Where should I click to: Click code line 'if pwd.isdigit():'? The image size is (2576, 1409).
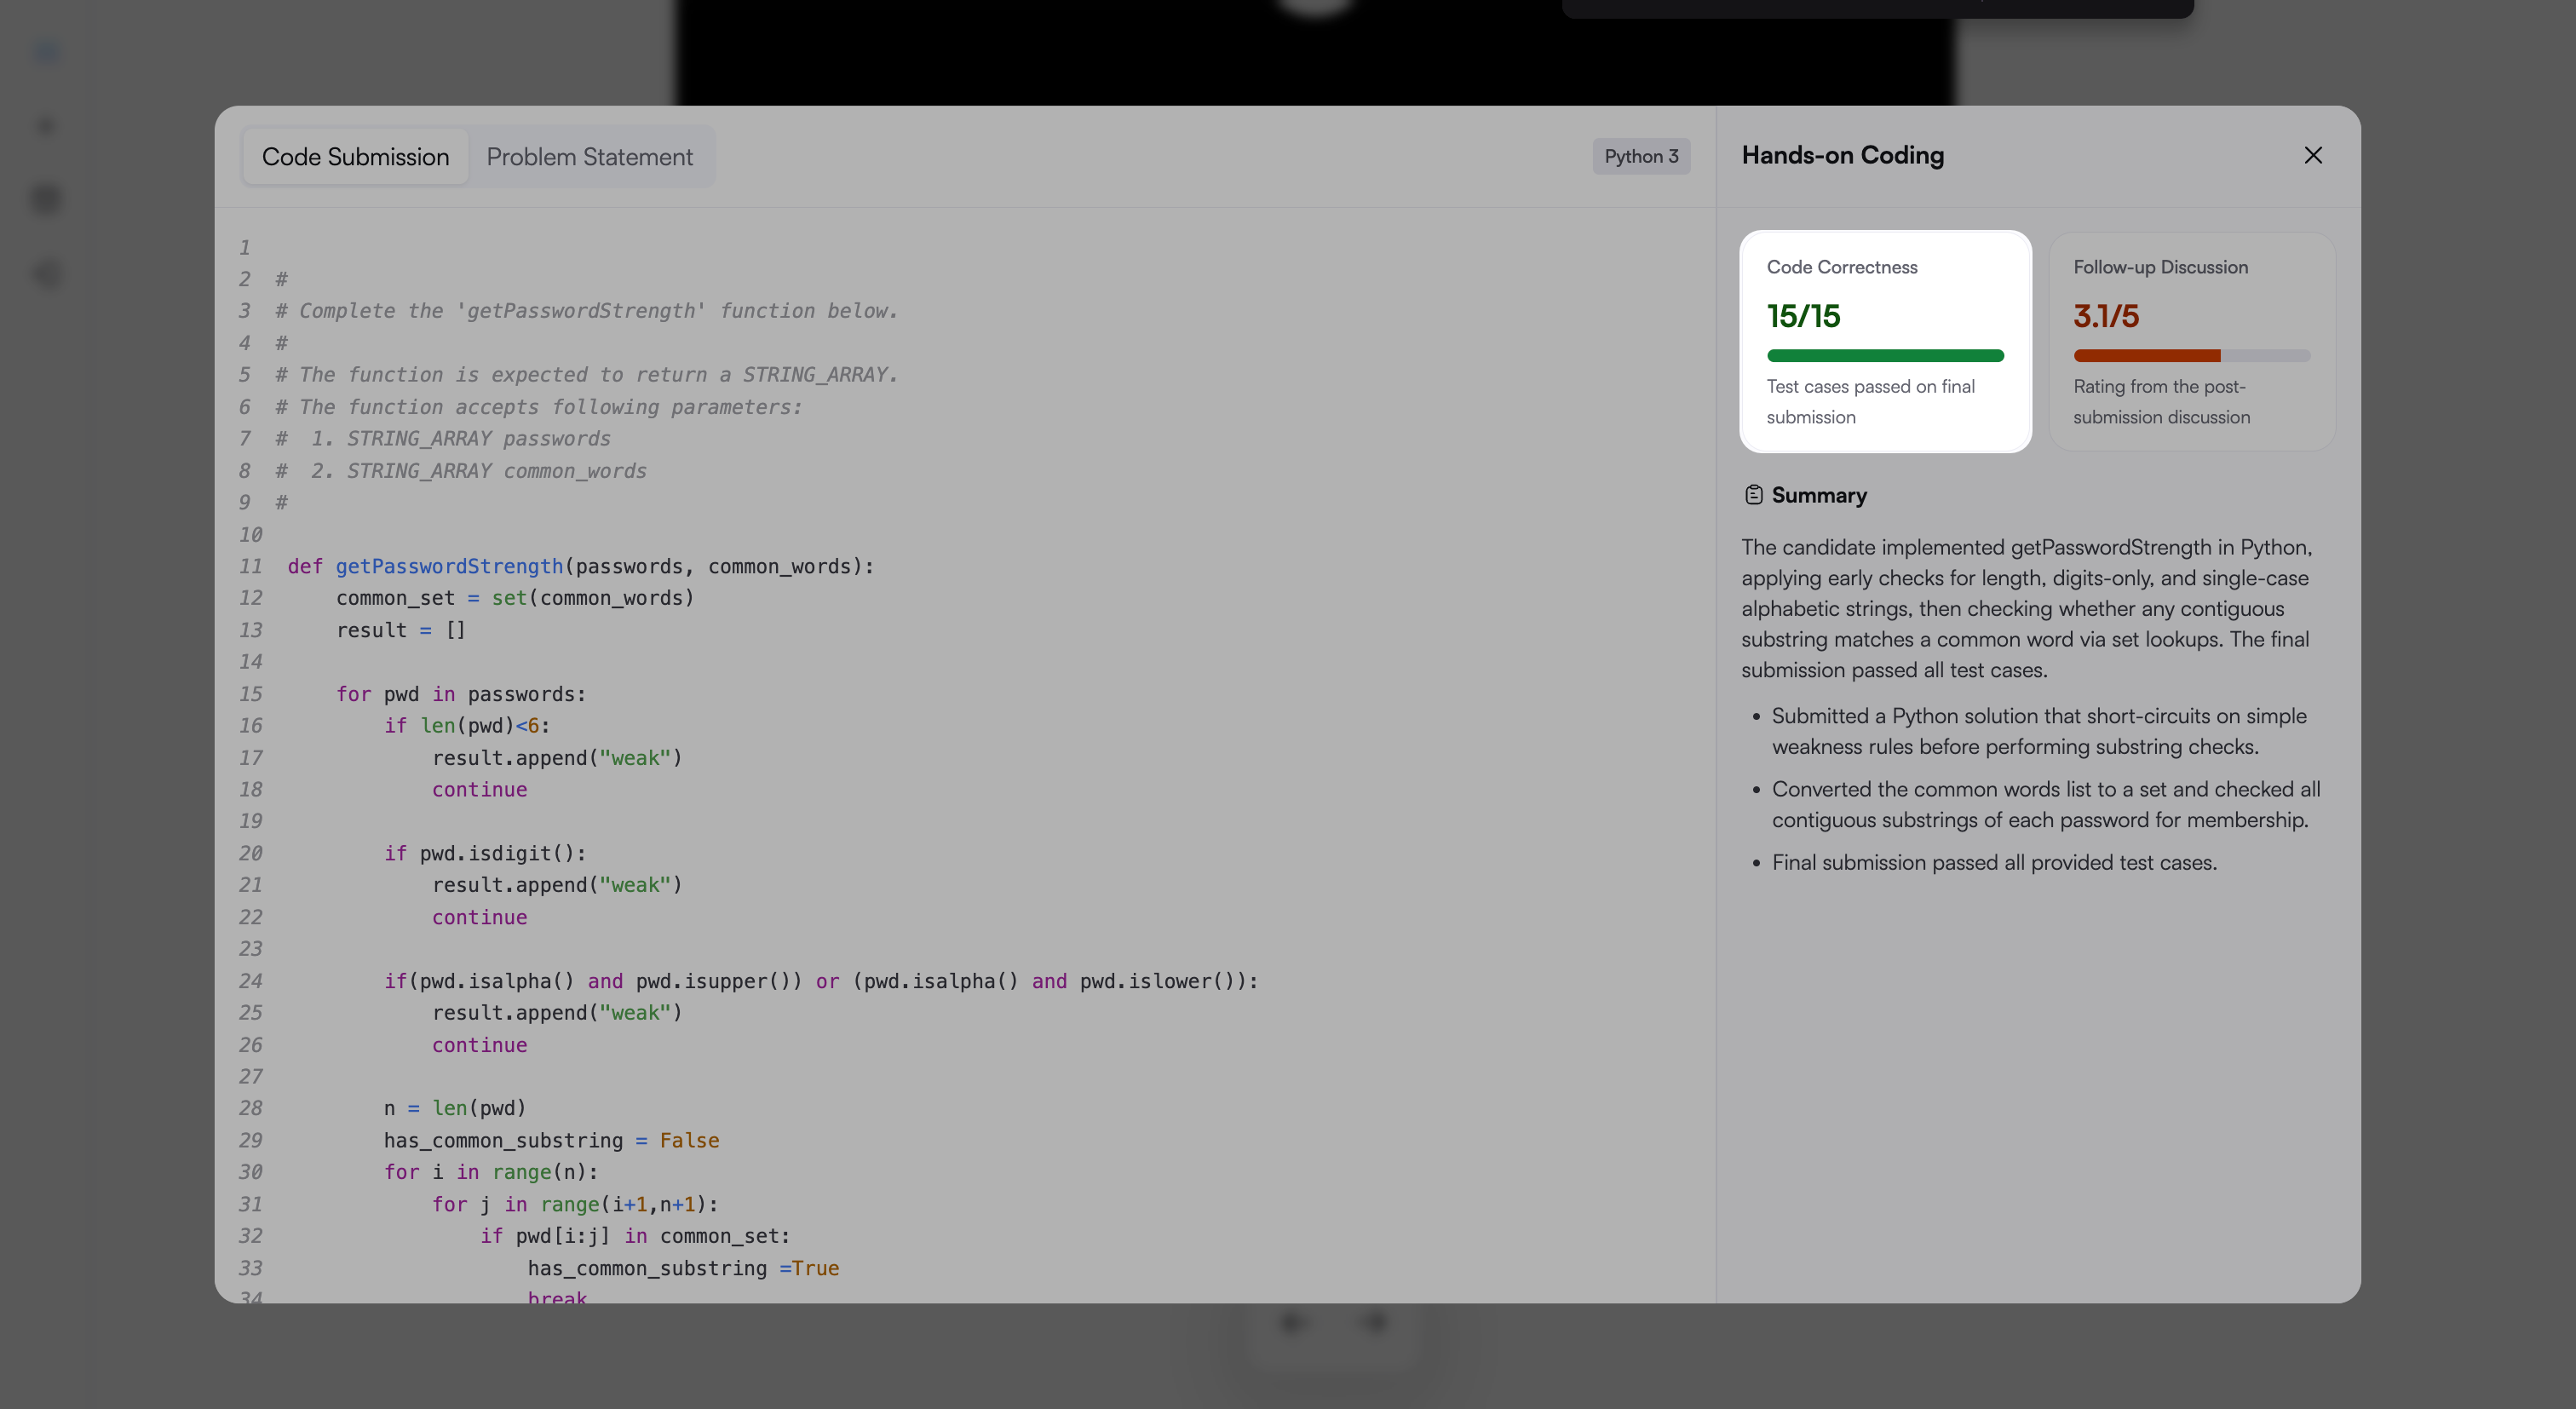pos(485,853)
